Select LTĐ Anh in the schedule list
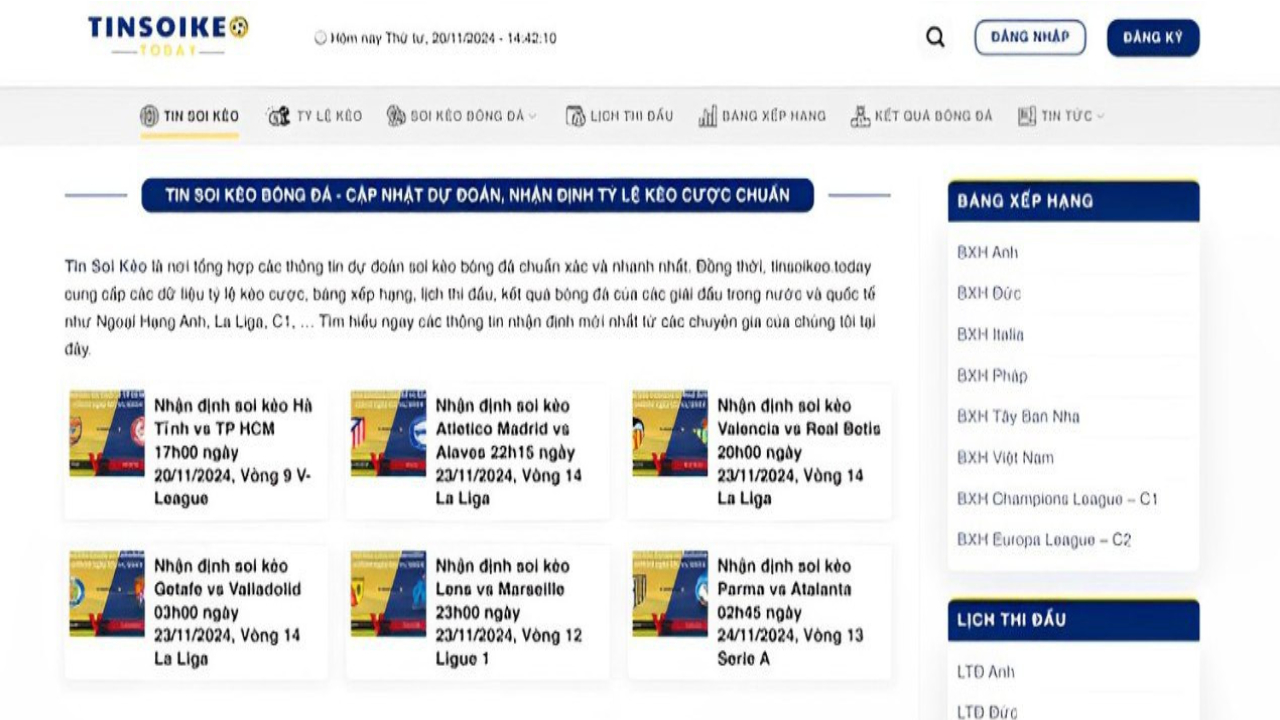This screenshot has height=720, width=1280. (985, 672)
